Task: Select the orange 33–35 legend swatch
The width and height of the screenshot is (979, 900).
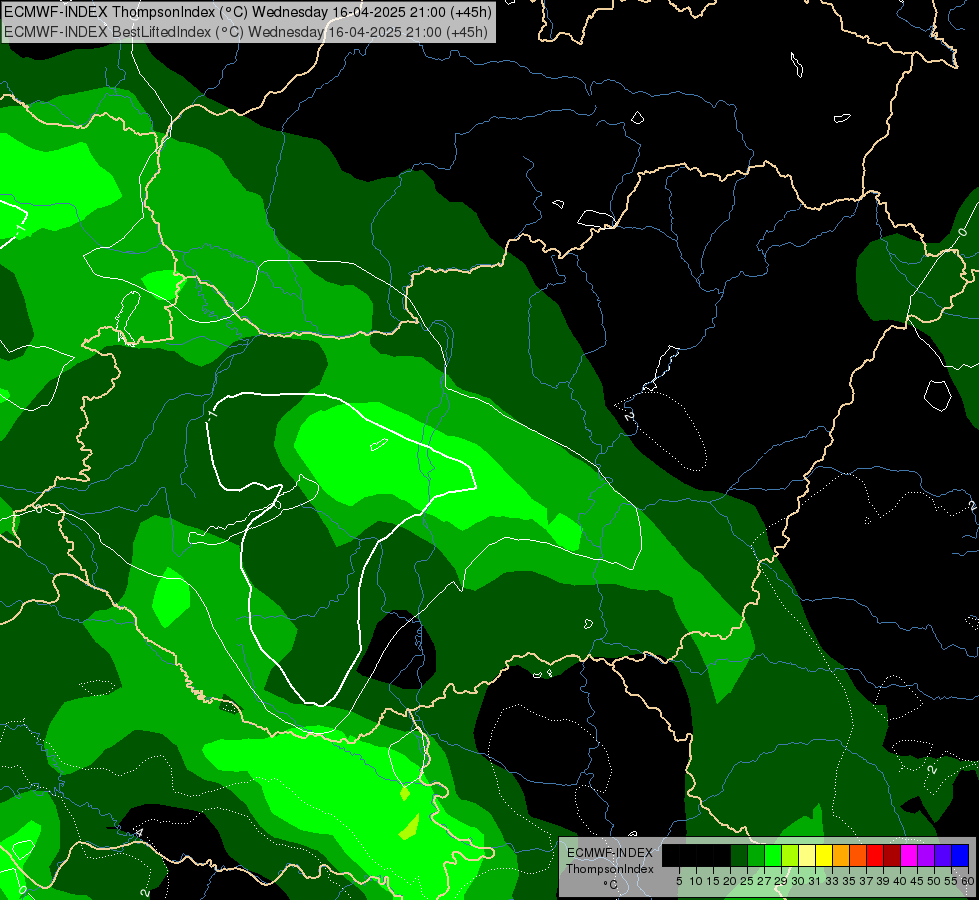Action: [841, 855]
